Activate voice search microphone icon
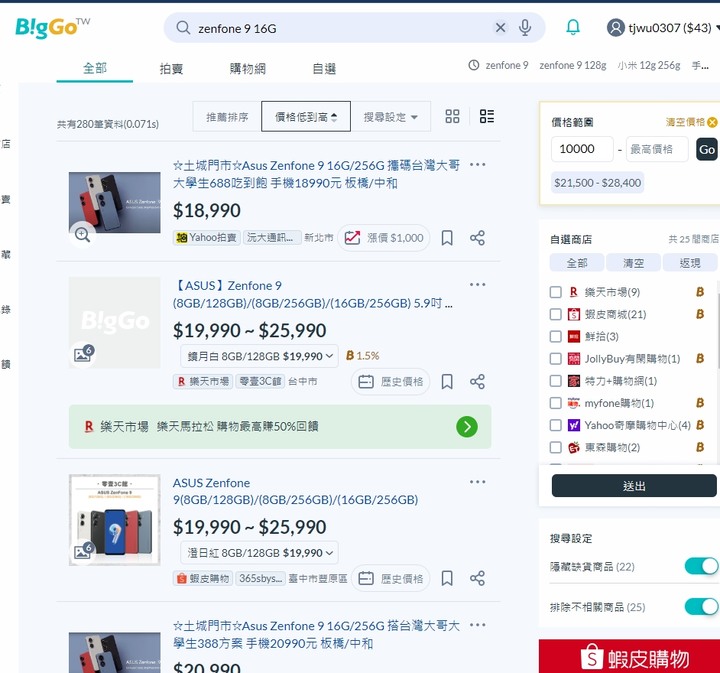This screenshot has height=673, width=720. pyautogui.click(x=525, y=28)
